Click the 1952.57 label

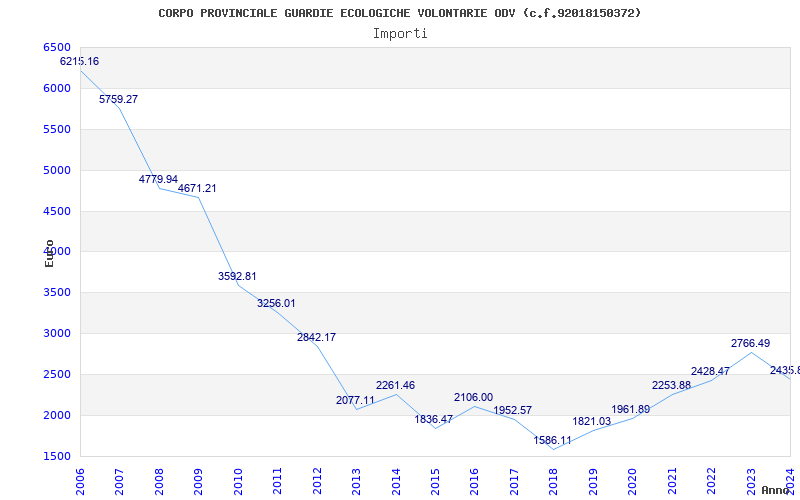click(513, 410)
